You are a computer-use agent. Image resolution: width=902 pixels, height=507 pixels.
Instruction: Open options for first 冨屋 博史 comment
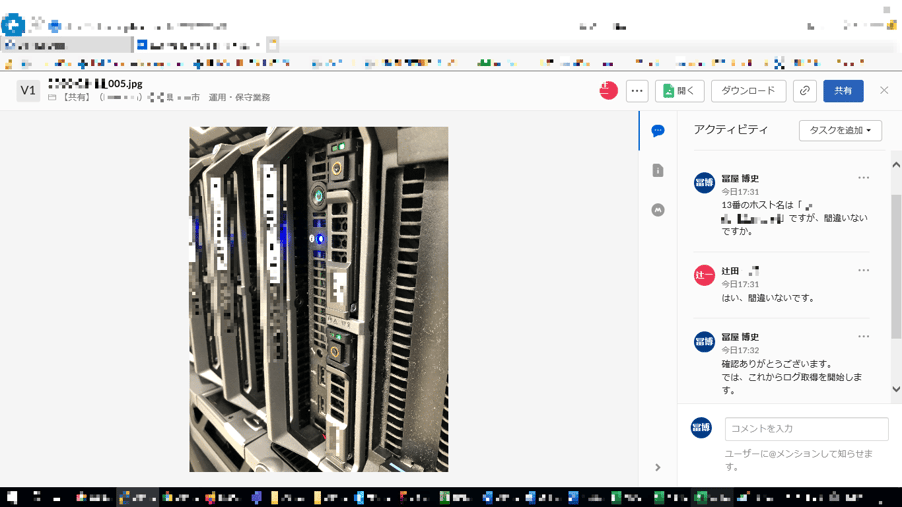(864, 178)
